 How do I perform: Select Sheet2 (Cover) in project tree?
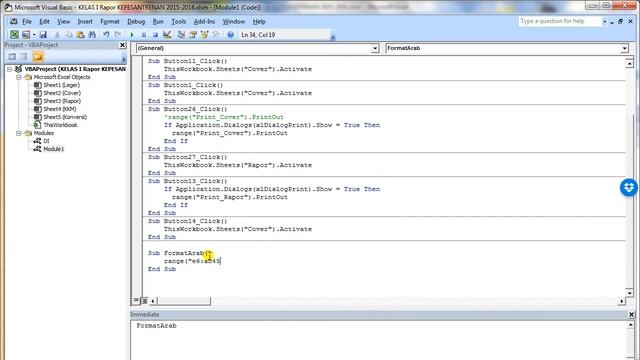[62, 93]
